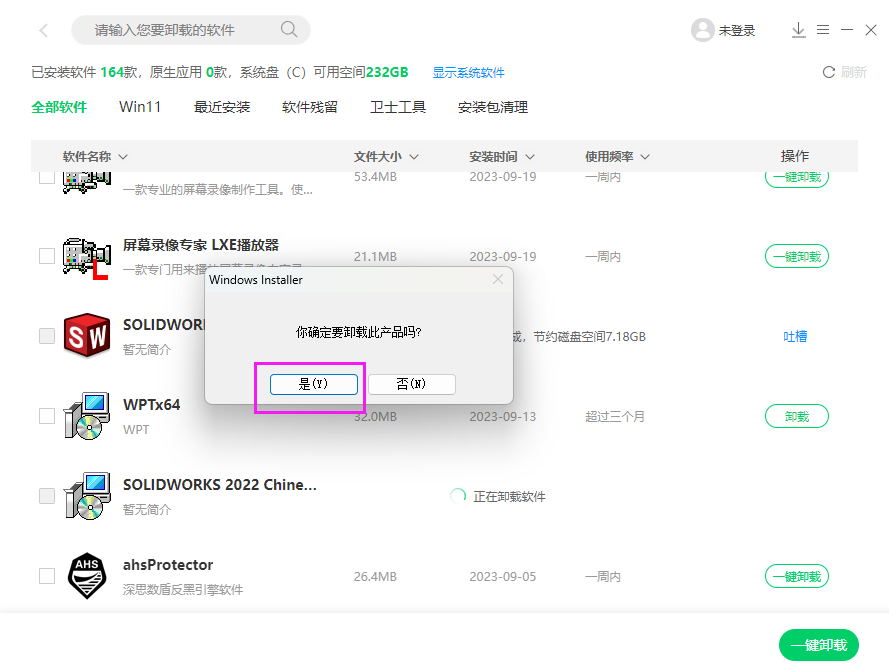Tick the checkbox for WPTx64
Screen dimensions: 889x671
pyautogui.click(x=46, y=416)
